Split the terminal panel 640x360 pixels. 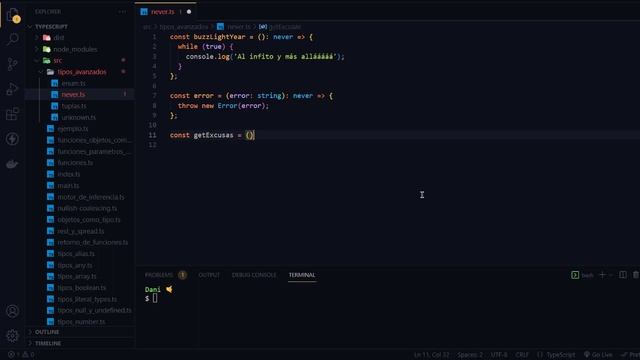click(x=623, y=275)
